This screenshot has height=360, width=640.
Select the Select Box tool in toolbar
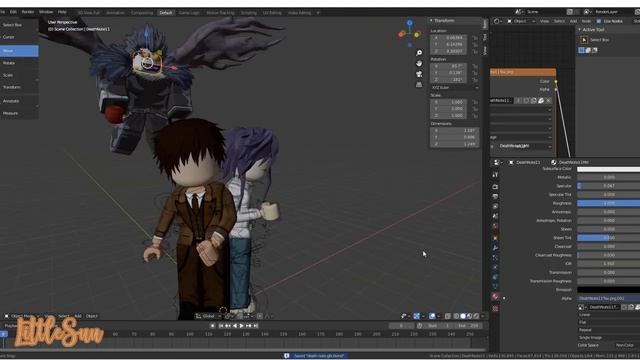pos(19,25)
